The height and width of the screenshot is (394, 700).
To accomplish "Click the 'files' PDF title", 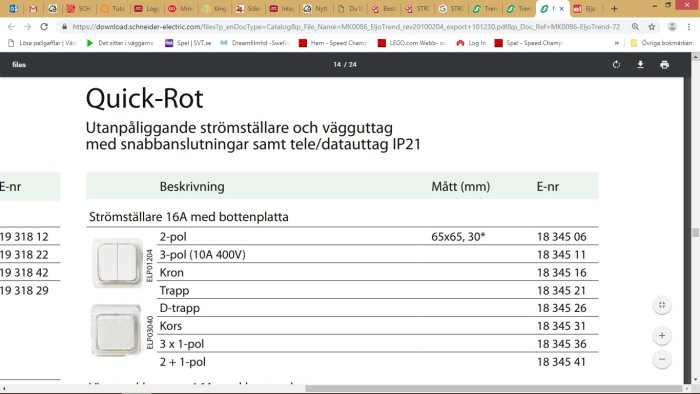I will point(19,65).
